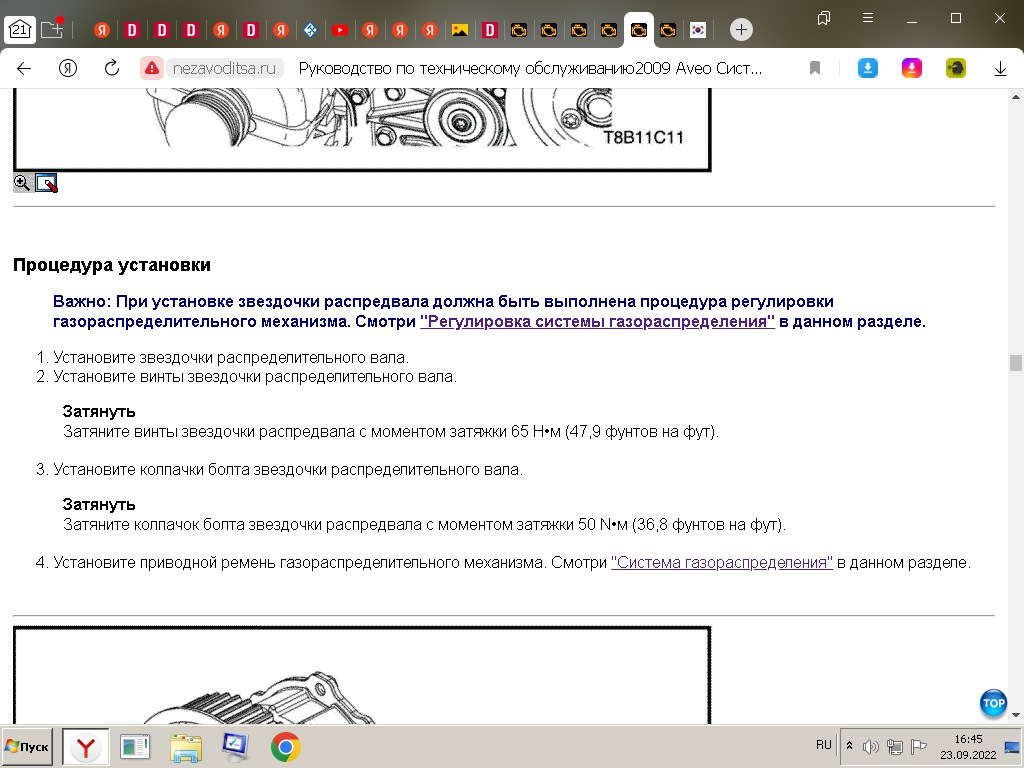The image size is (1024, 768).
Task: Bookmark this page with the flag icon
Action: tap(815, 68)
